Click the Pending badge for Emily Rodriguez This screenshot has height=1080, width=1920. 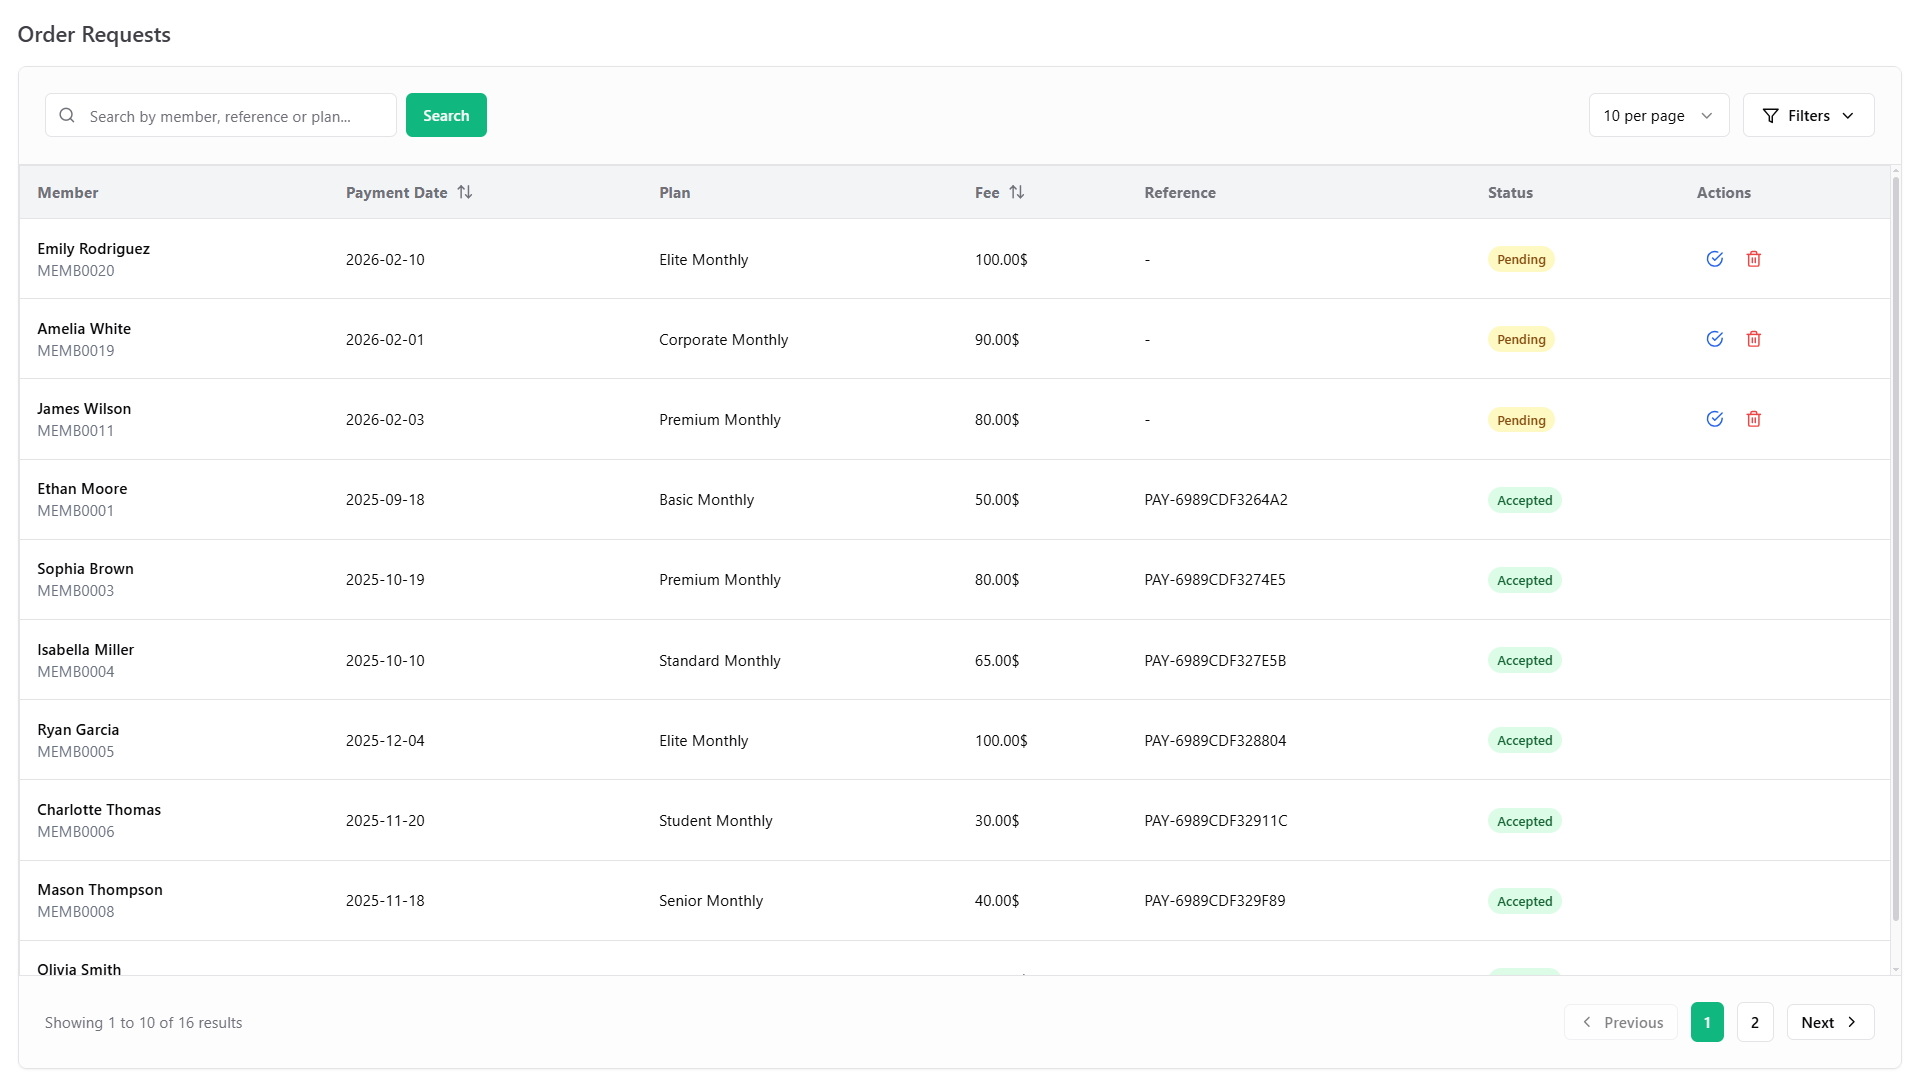[x=1521, y=259]
